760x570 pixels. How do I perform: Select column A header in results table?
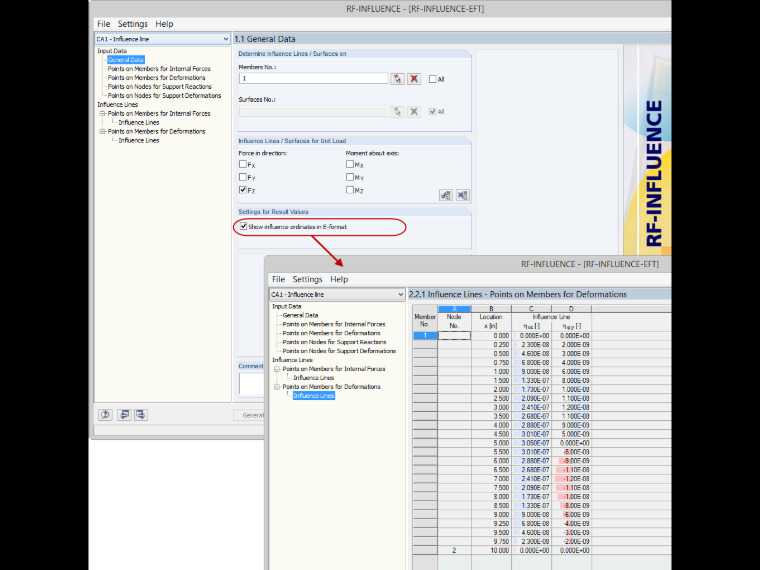455,309
